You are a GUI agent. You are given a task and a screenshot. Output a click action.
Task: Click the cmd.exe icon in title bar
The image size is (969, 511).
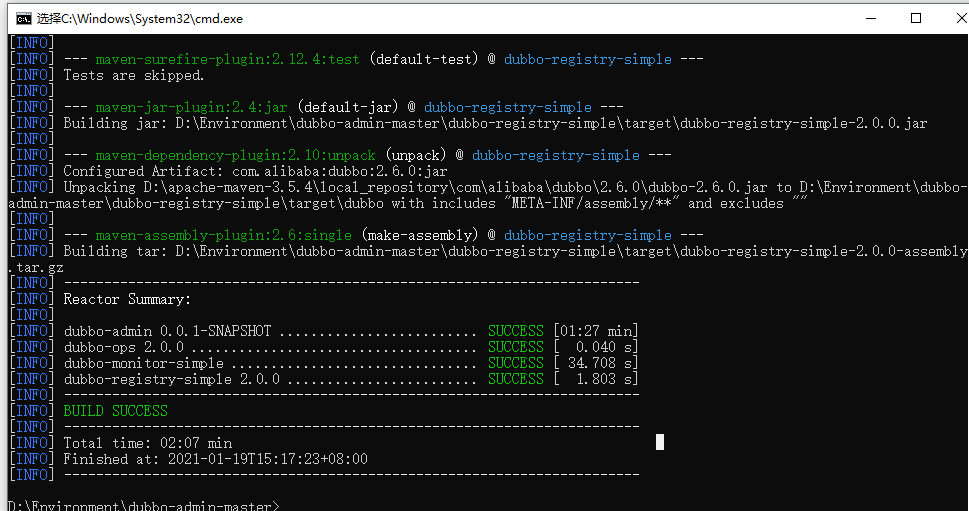coord(23,19)
